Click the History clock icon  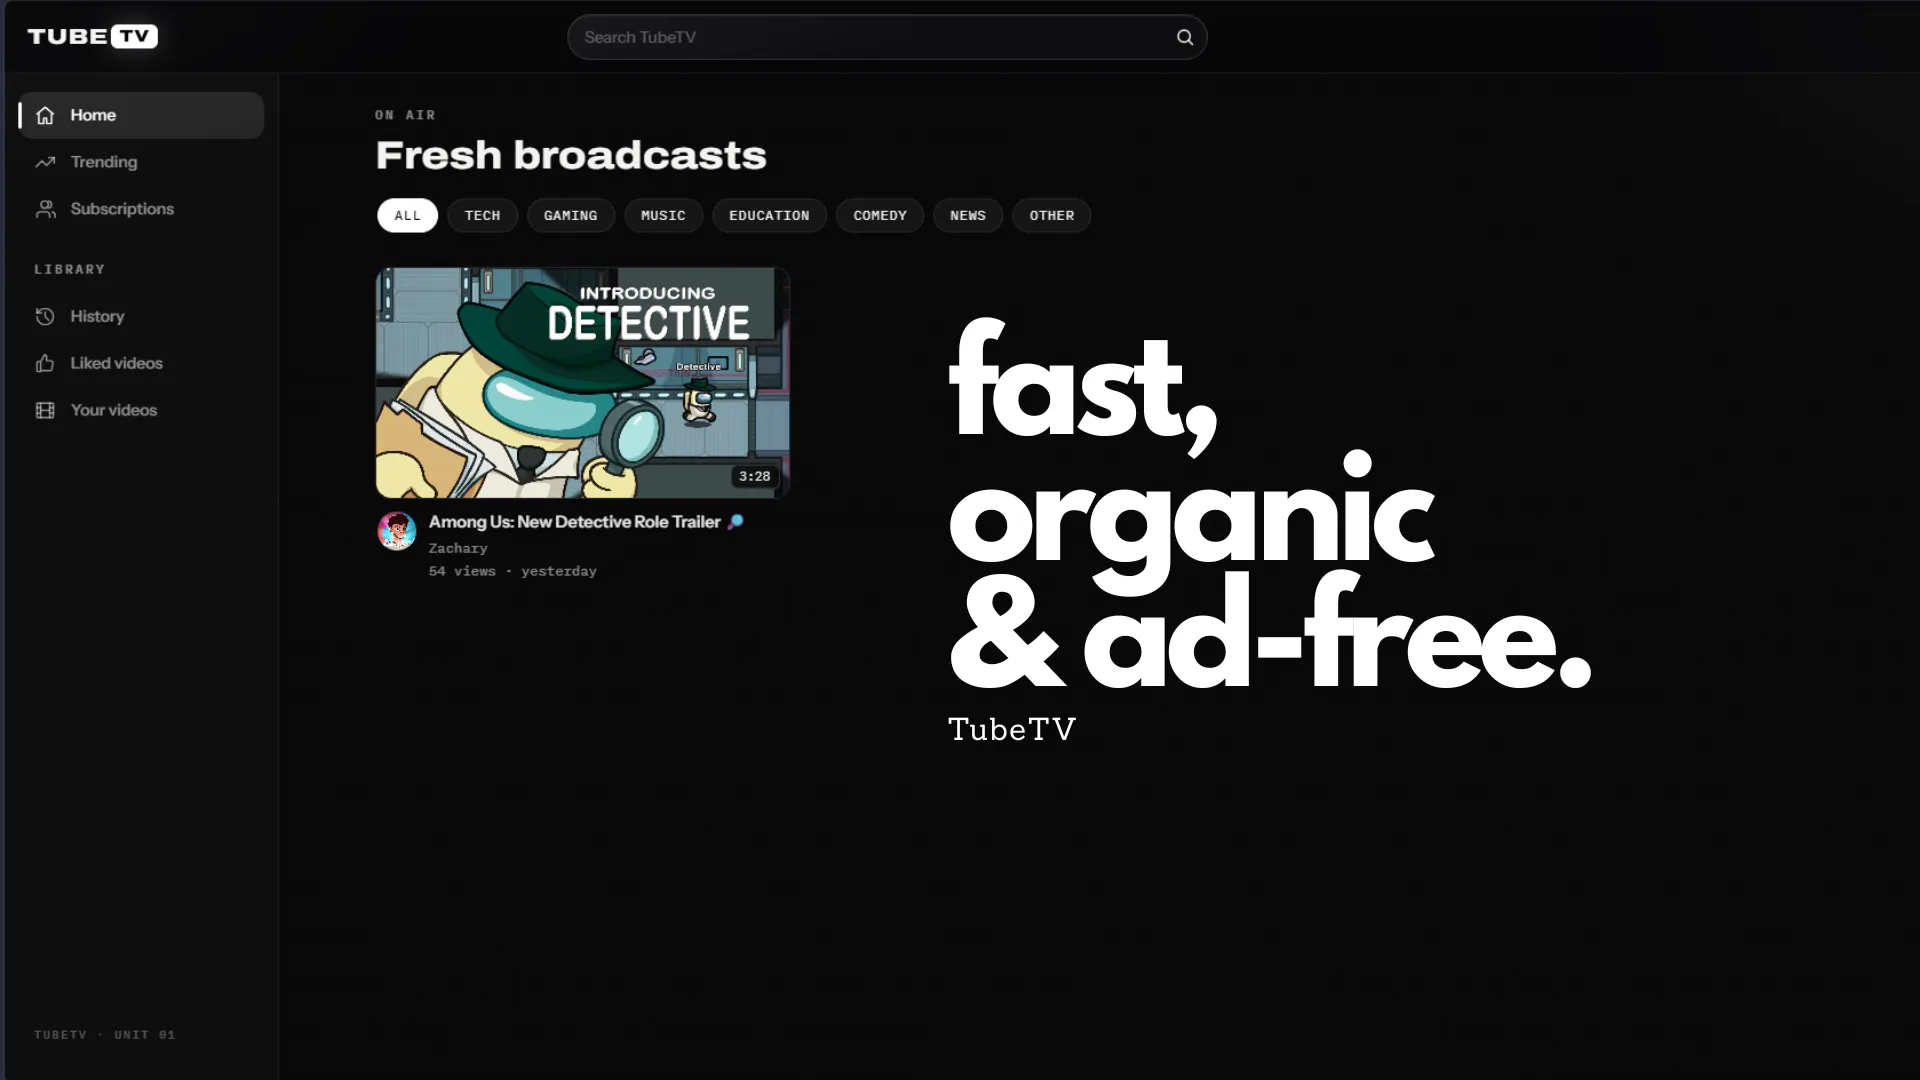click(45, 316)
